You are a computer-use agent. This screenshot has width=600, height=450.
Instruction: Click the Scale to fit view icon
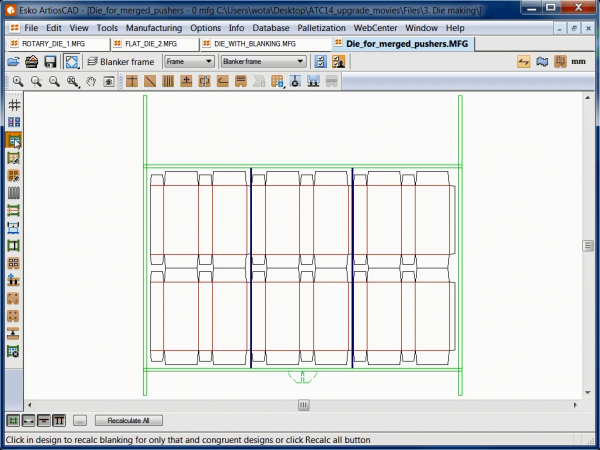72,62
